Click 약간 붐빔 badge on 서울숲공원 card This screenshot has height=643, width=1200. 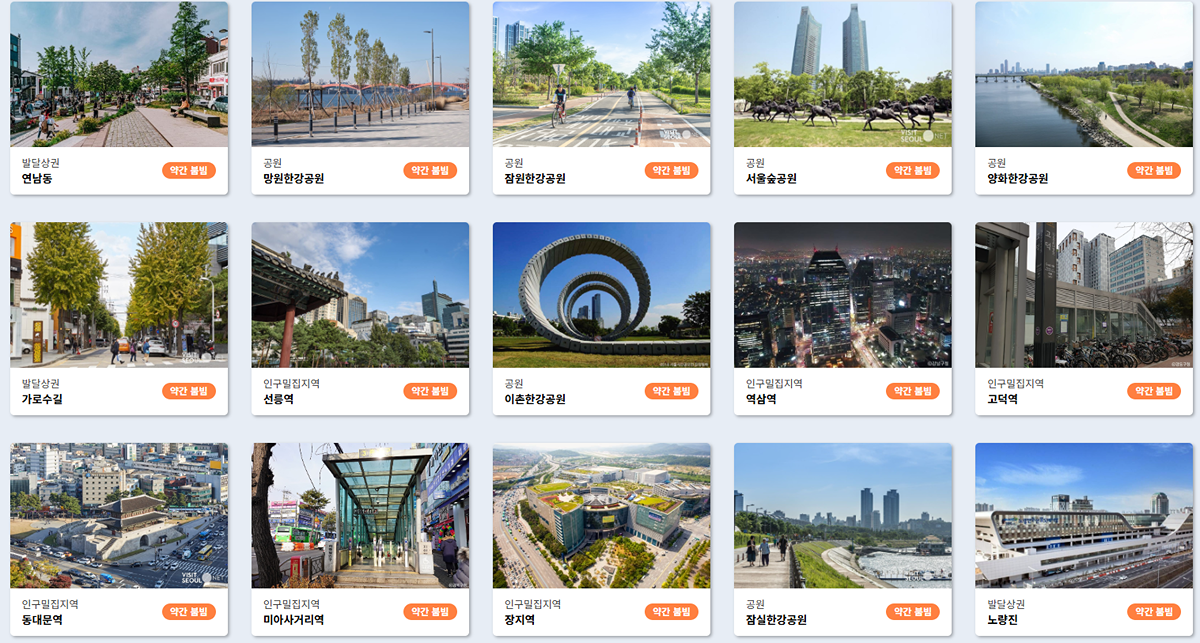(913, 170)
